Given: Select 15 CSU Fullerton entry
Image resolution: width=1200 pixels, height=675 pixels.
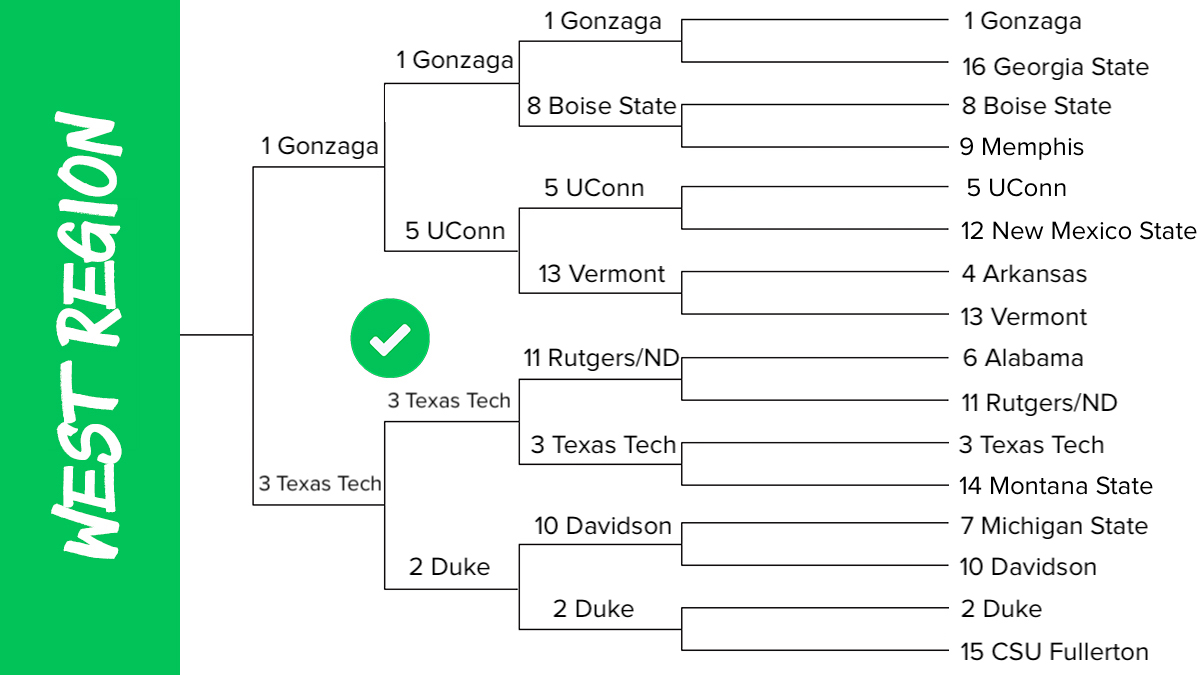Looking at the screenshot, I should [1055, 652].
